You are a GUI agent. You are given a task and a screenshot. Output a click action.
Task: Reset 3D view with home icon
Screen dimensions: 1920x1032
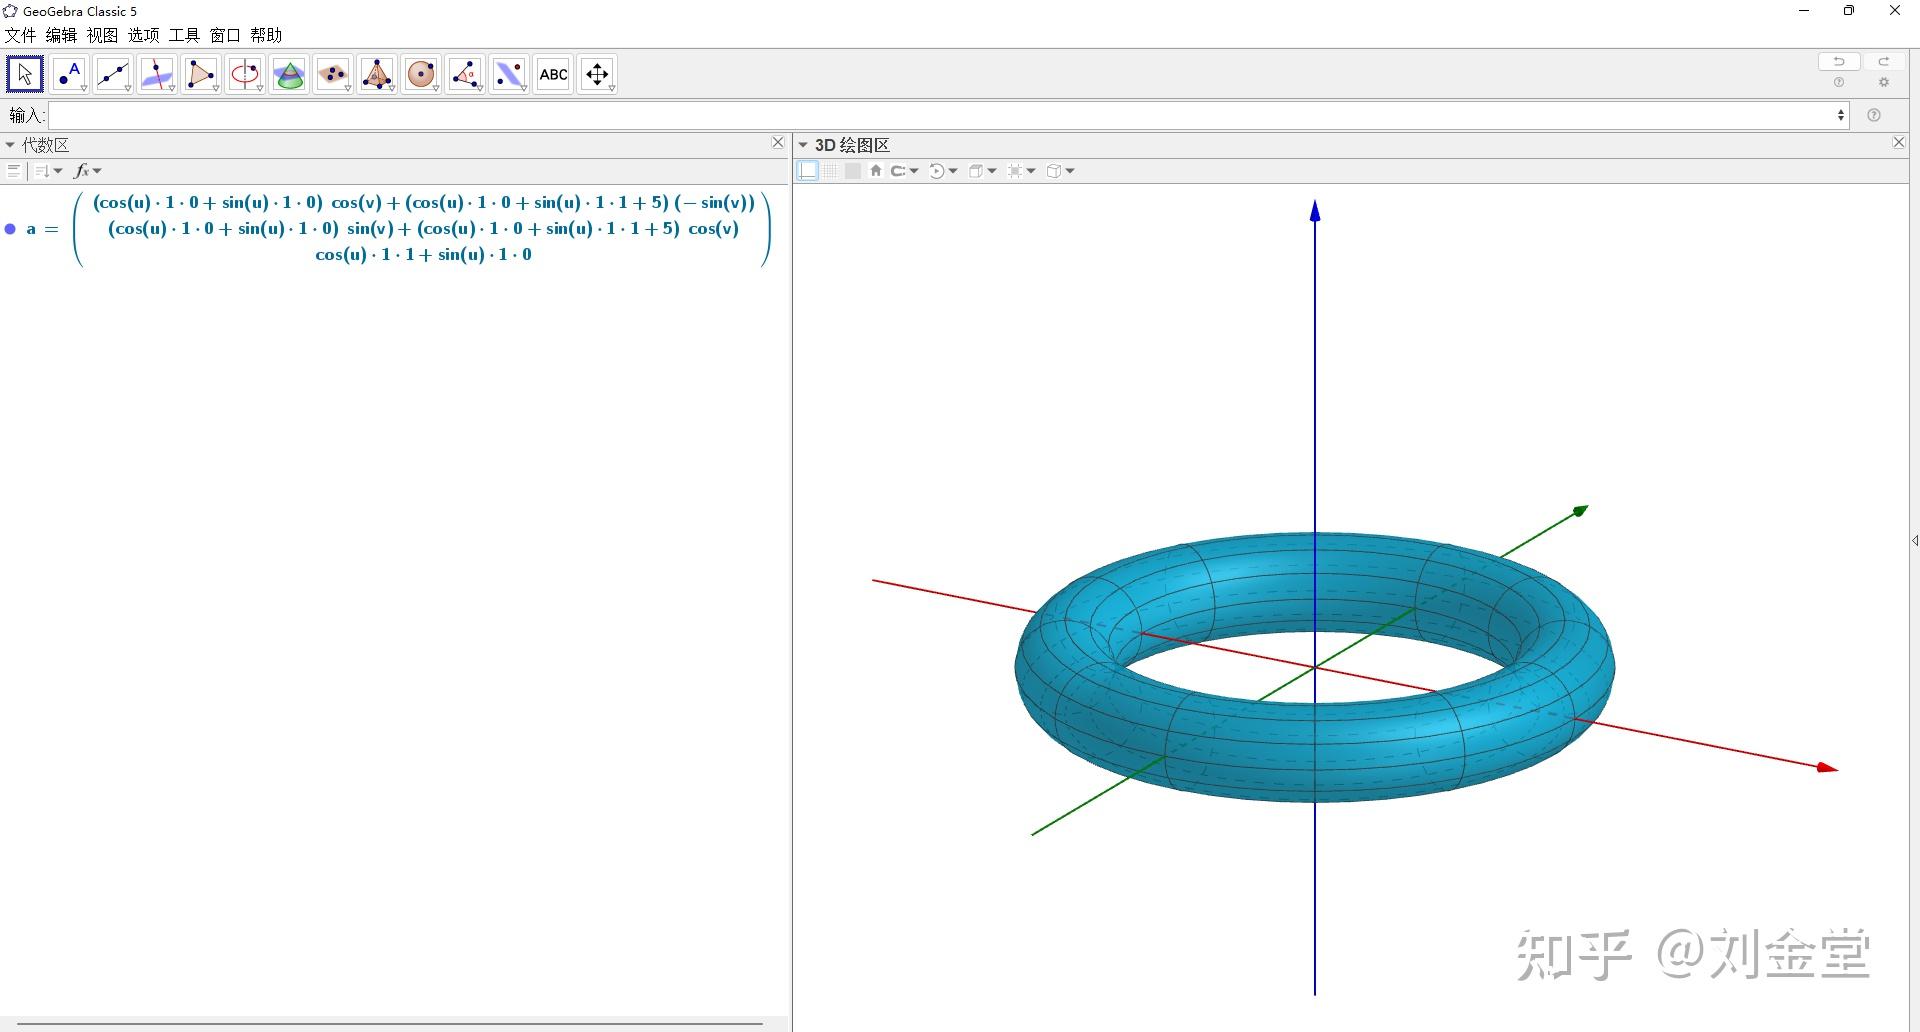click(876, 171)
